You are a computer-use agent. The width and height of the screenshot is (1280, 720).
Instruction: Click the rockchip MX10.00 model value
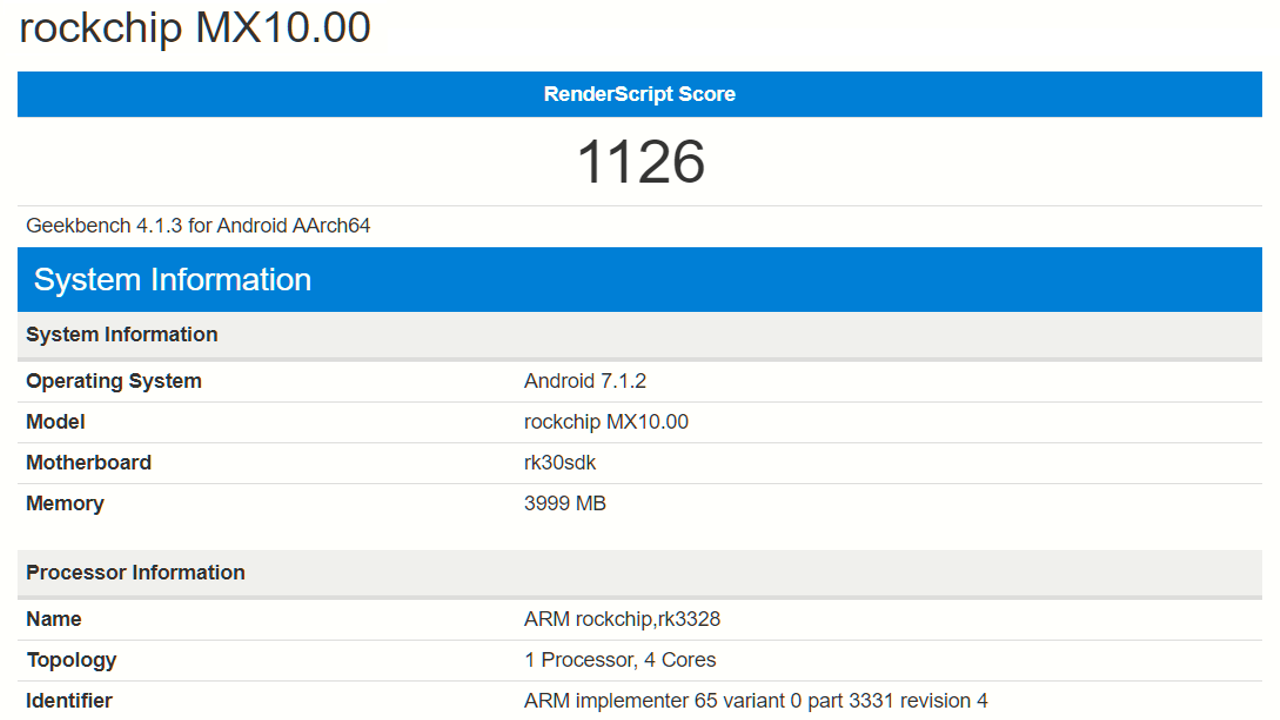click(x=606, y=422)
